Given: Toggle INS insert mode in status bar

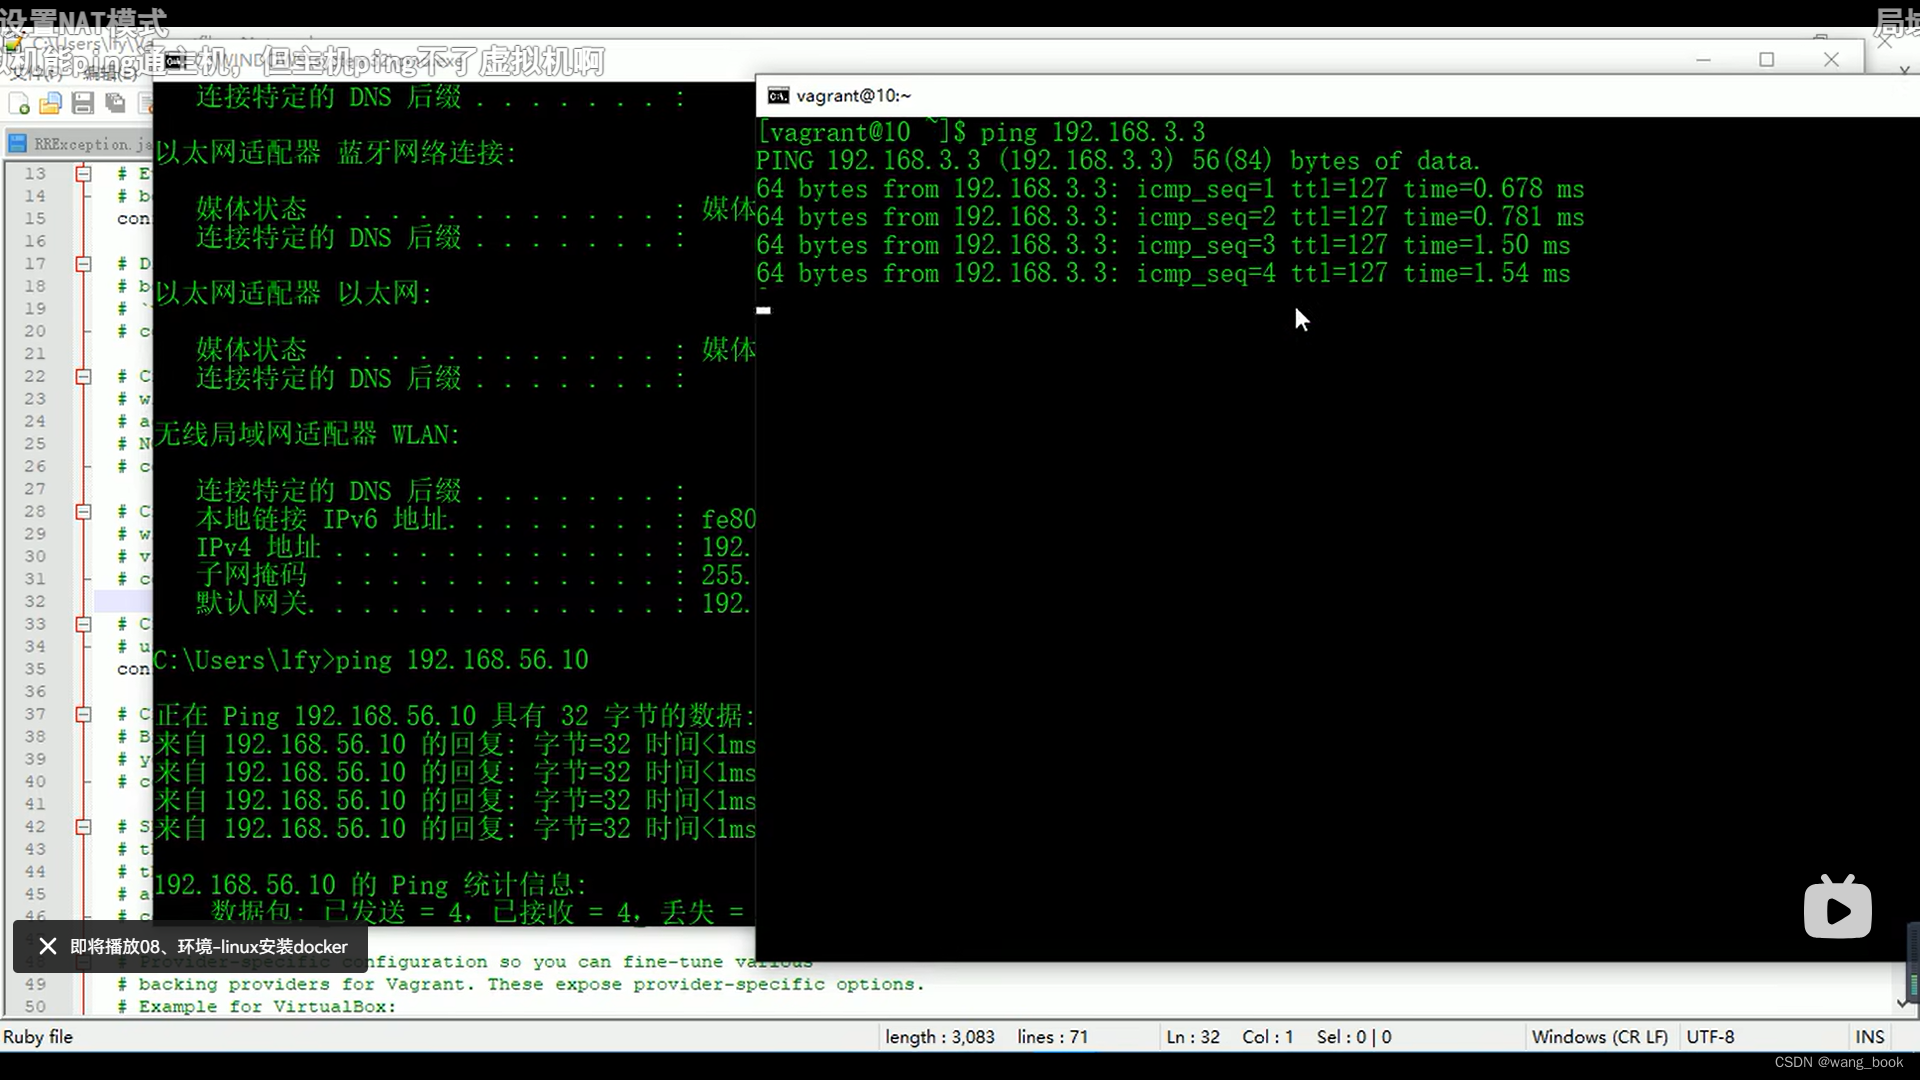Looking at the screenshot, I should [1868, 1037].
